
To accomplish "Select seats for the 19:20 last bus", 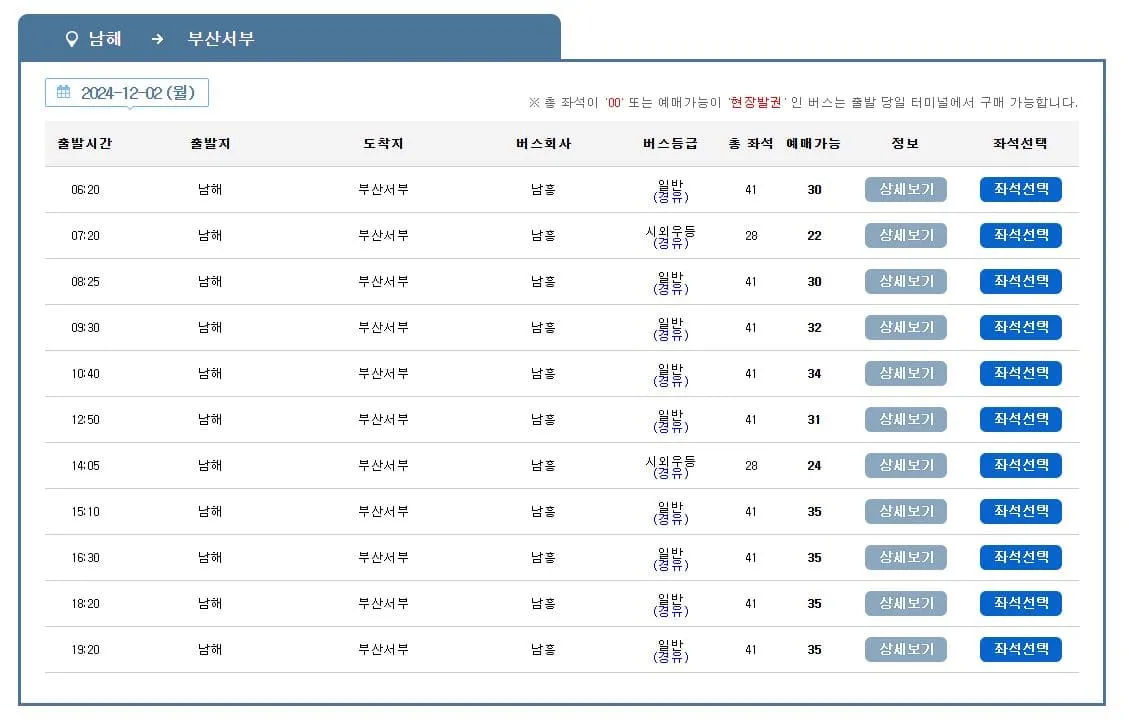I will (x=1020, y=649).
